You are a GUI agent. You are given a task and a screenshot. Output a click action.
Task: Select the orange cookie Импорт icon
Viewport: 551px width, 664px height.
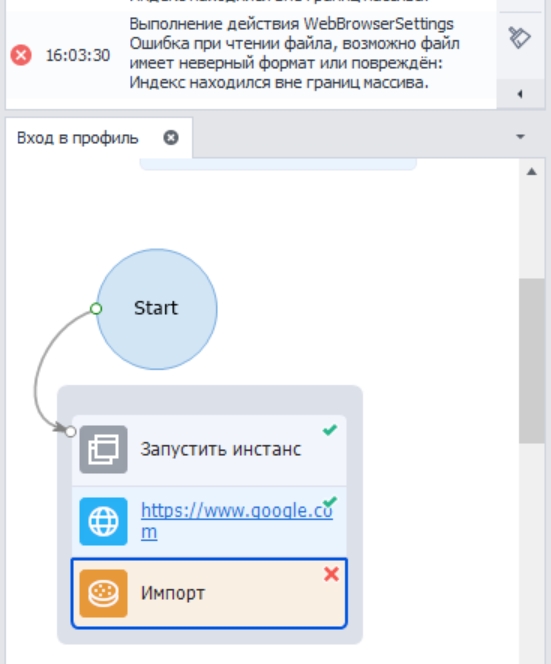103,593
